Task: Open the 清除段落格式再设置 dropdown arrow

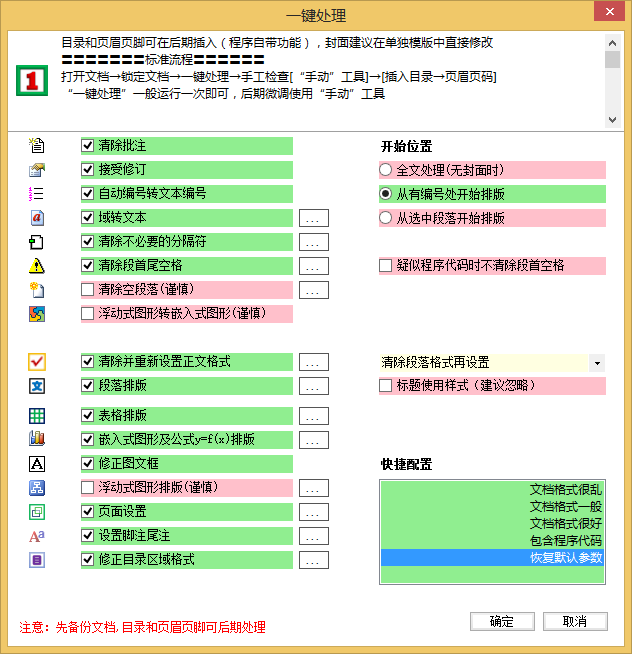Action: pos(597,363)
